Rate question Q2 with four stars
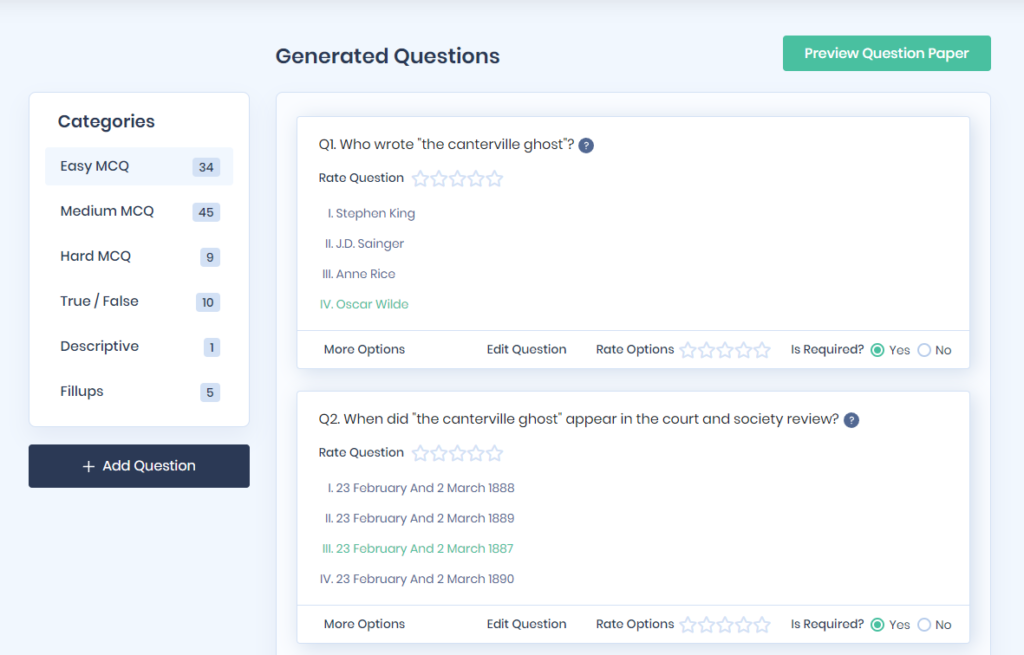The image size is (1024, 655). pyautogui.click(x=476, y=454)
